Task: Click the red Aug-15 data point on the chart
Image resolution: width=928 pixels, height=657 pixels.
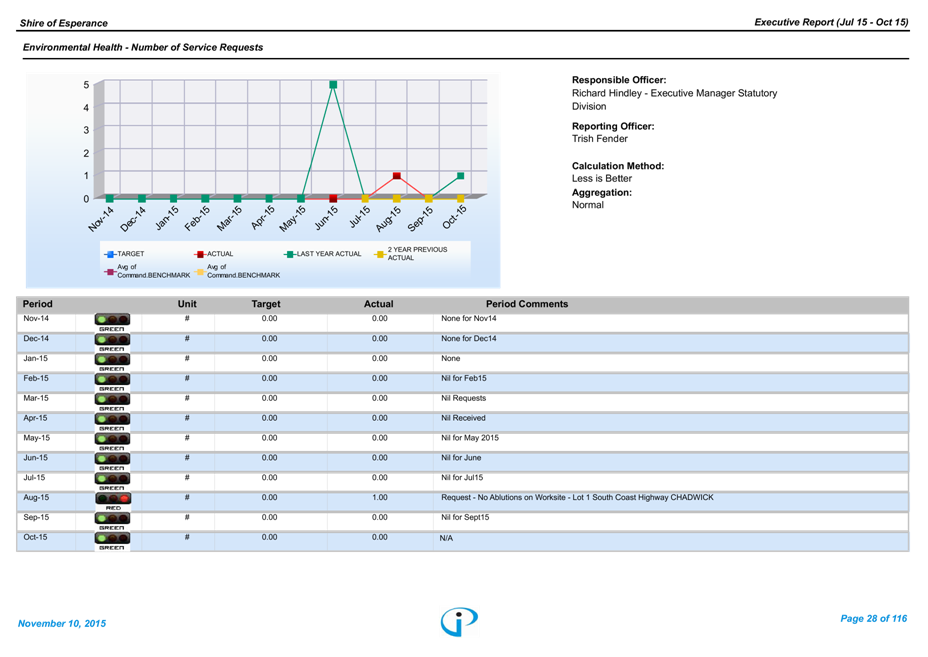Action: pyautogui.click(x=397, y=176)
